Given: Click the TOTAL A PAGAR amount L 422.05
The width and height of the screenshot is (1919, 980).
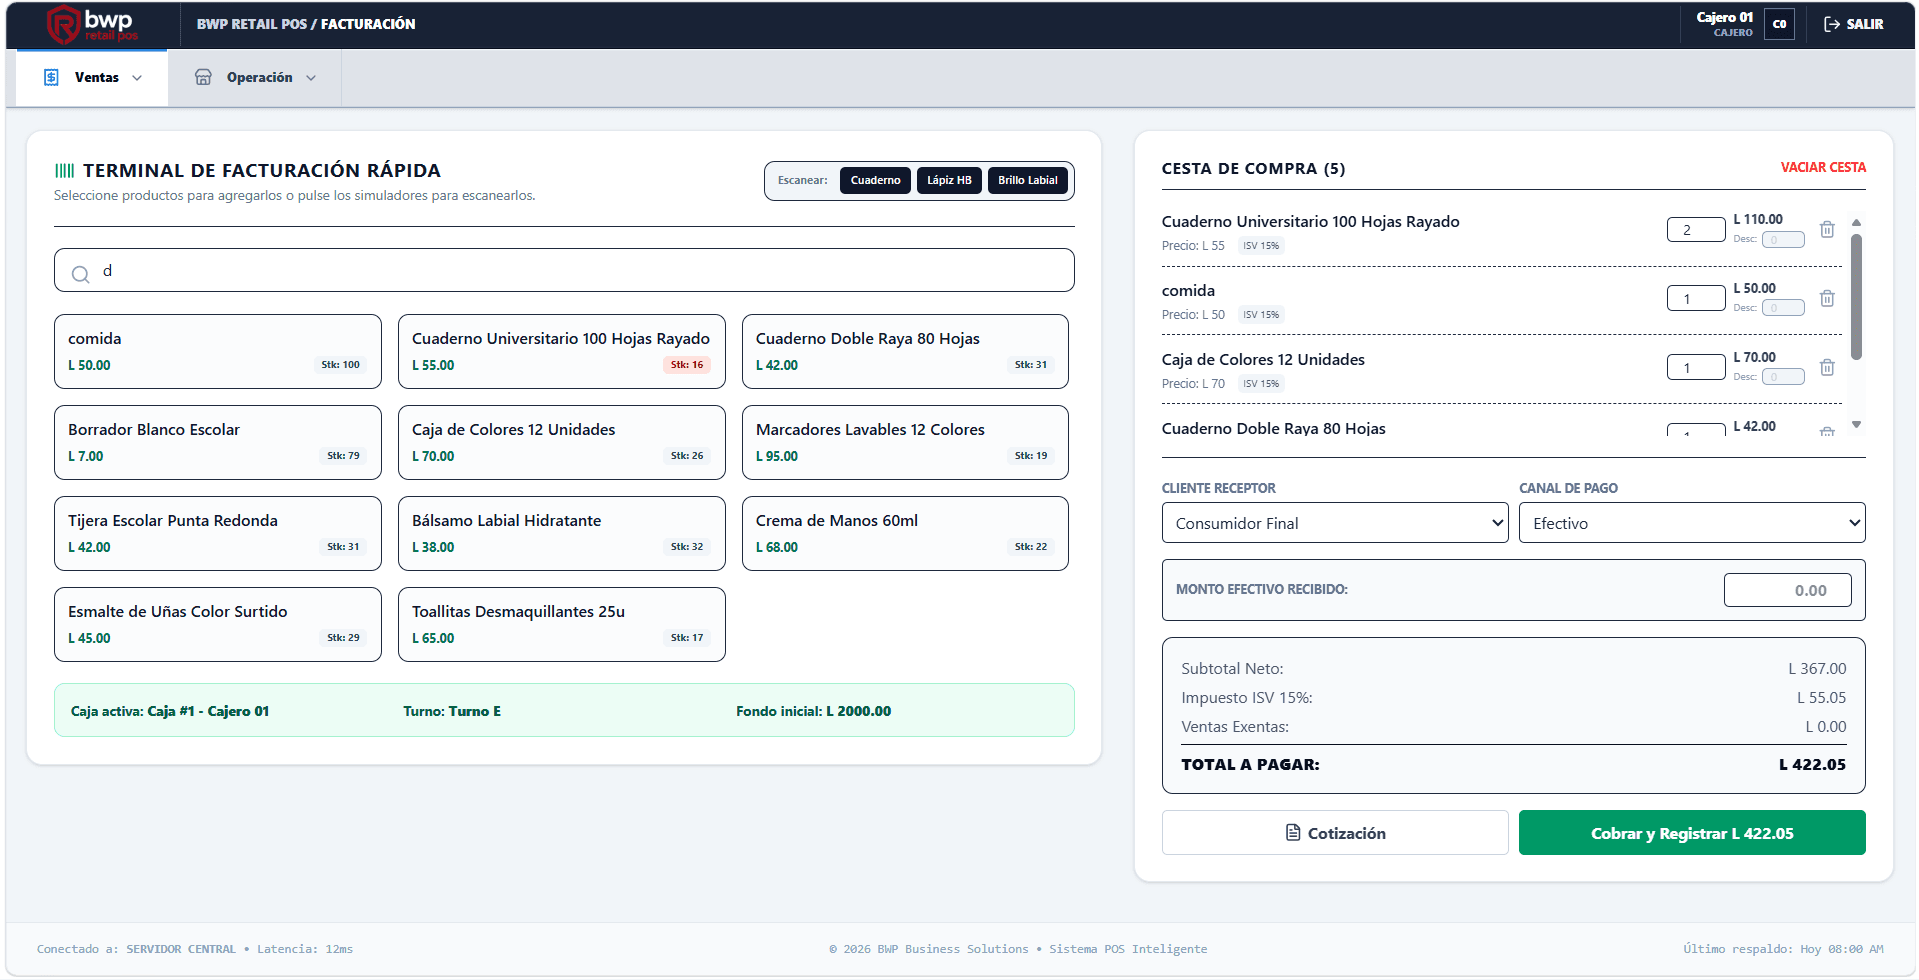Looking at the screenshot, I should click(x=1812, y=764).
